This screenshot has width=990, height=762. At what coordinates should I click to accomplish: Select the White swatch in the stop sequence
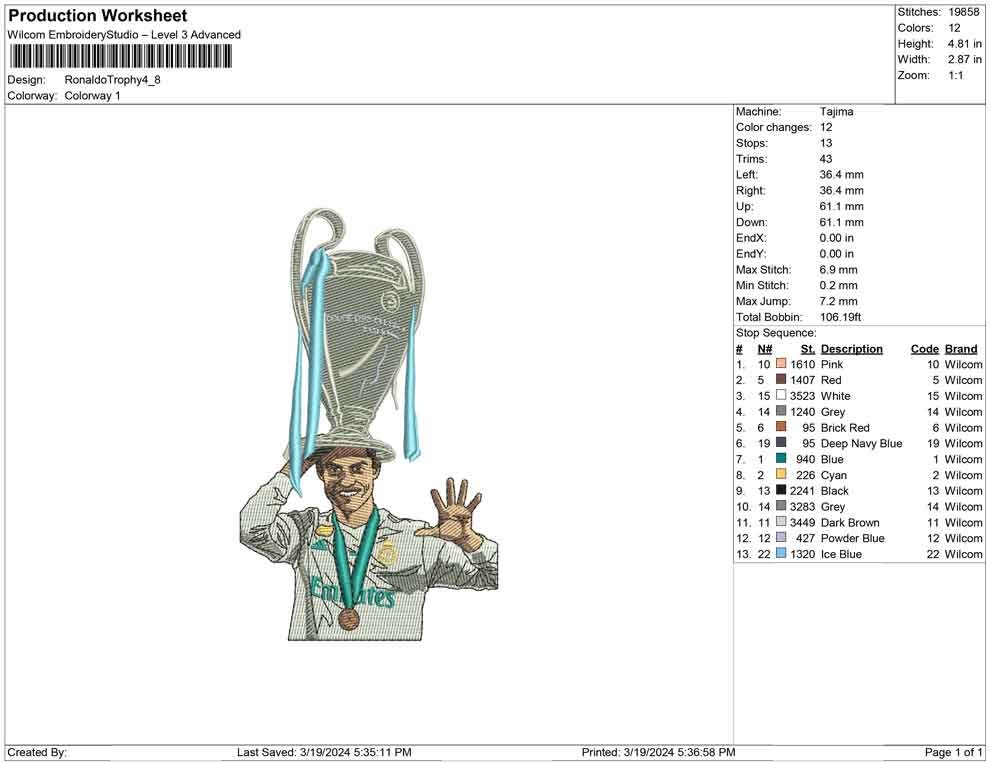tap(779, 396)
